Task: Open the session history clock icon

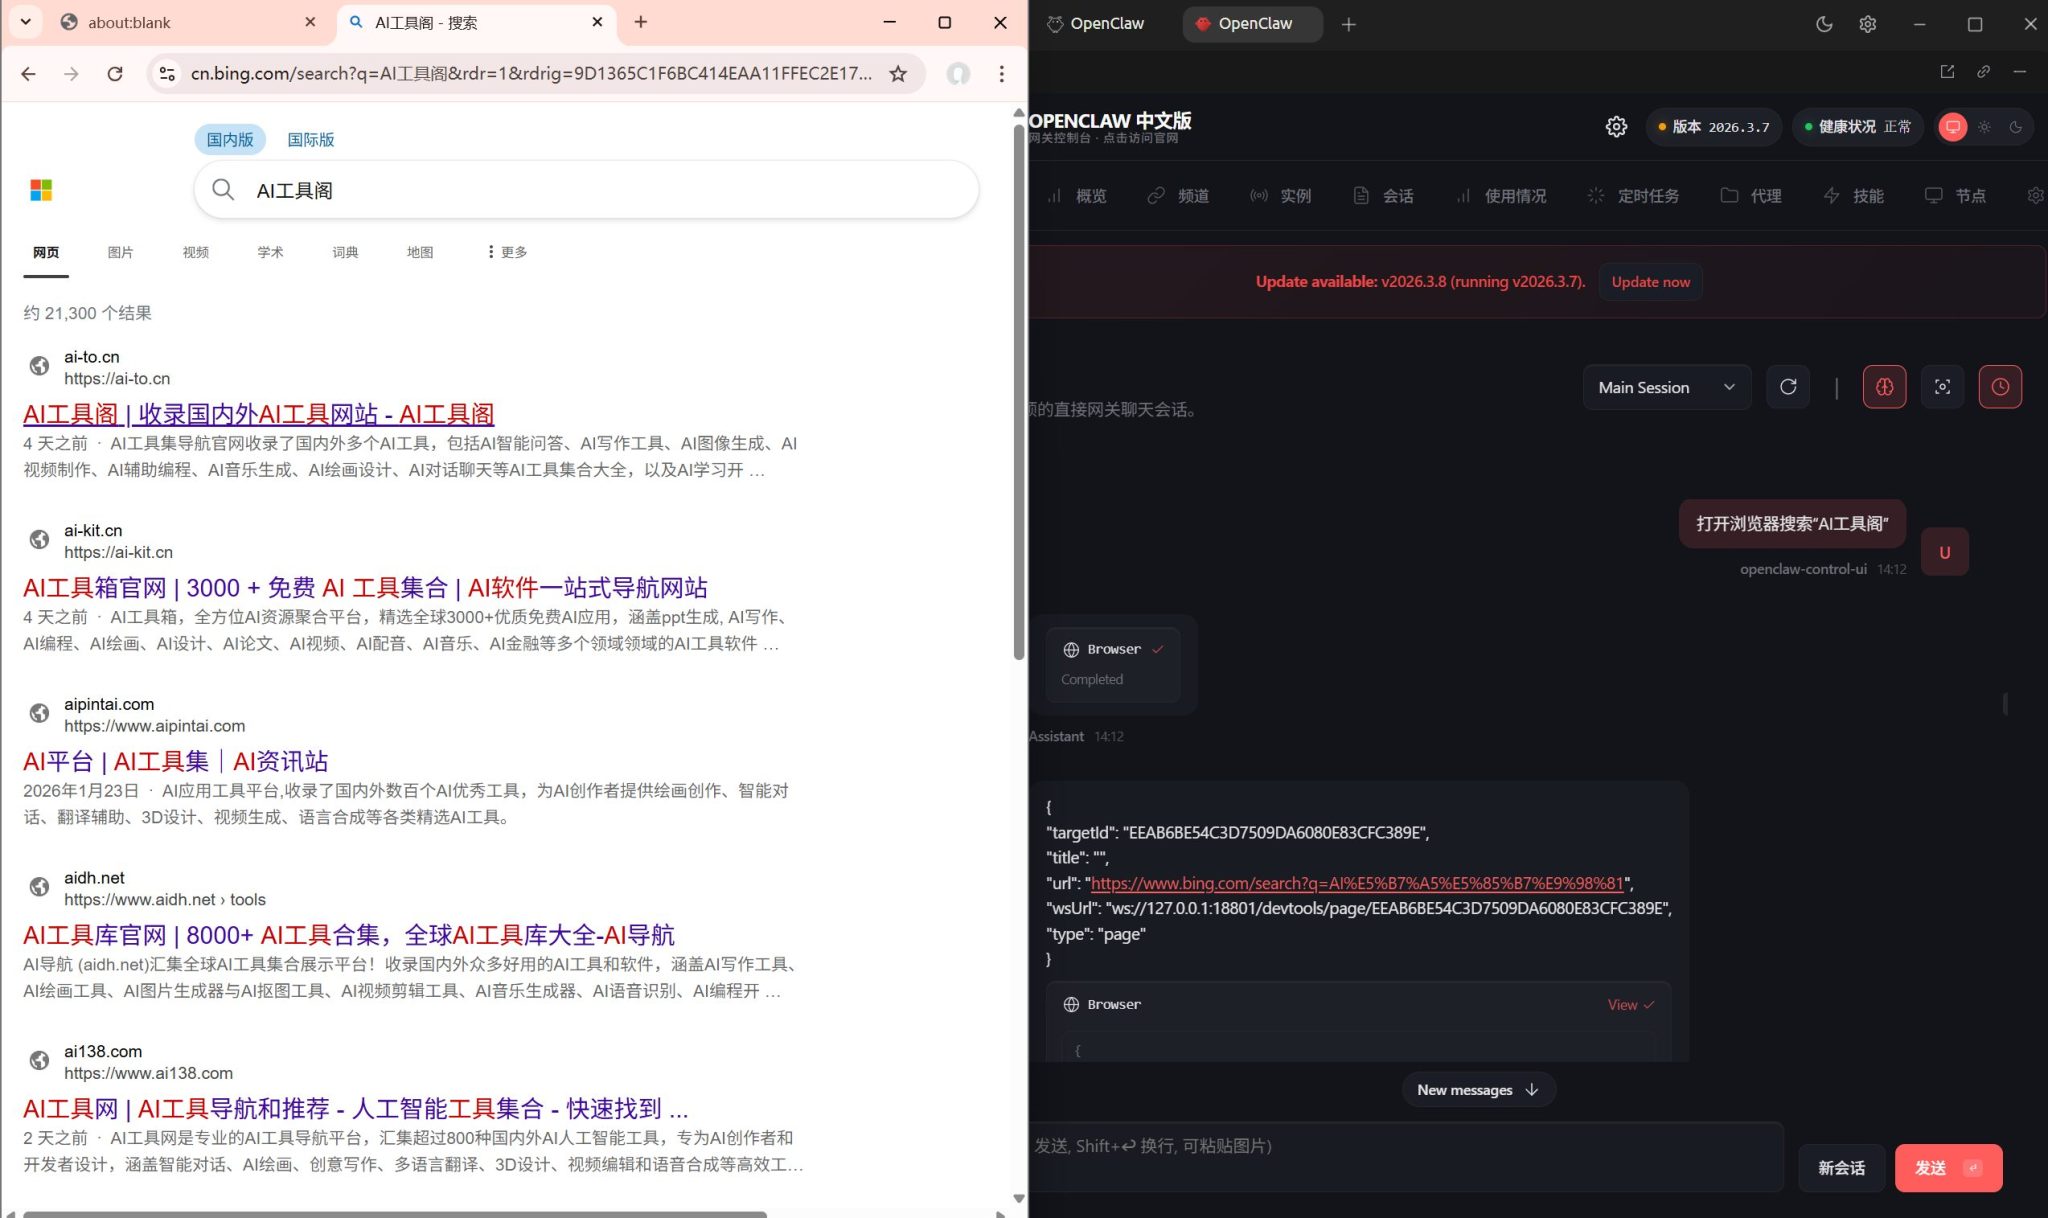Action: [1999, 387]
